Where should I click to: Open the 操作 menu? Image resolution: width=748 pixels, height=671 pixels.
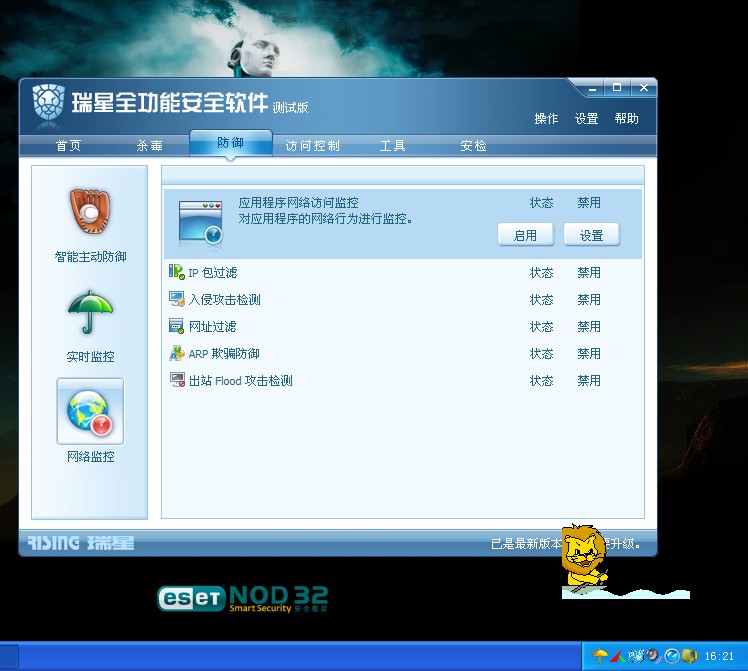pyautogui.click(x=546, y=118)
